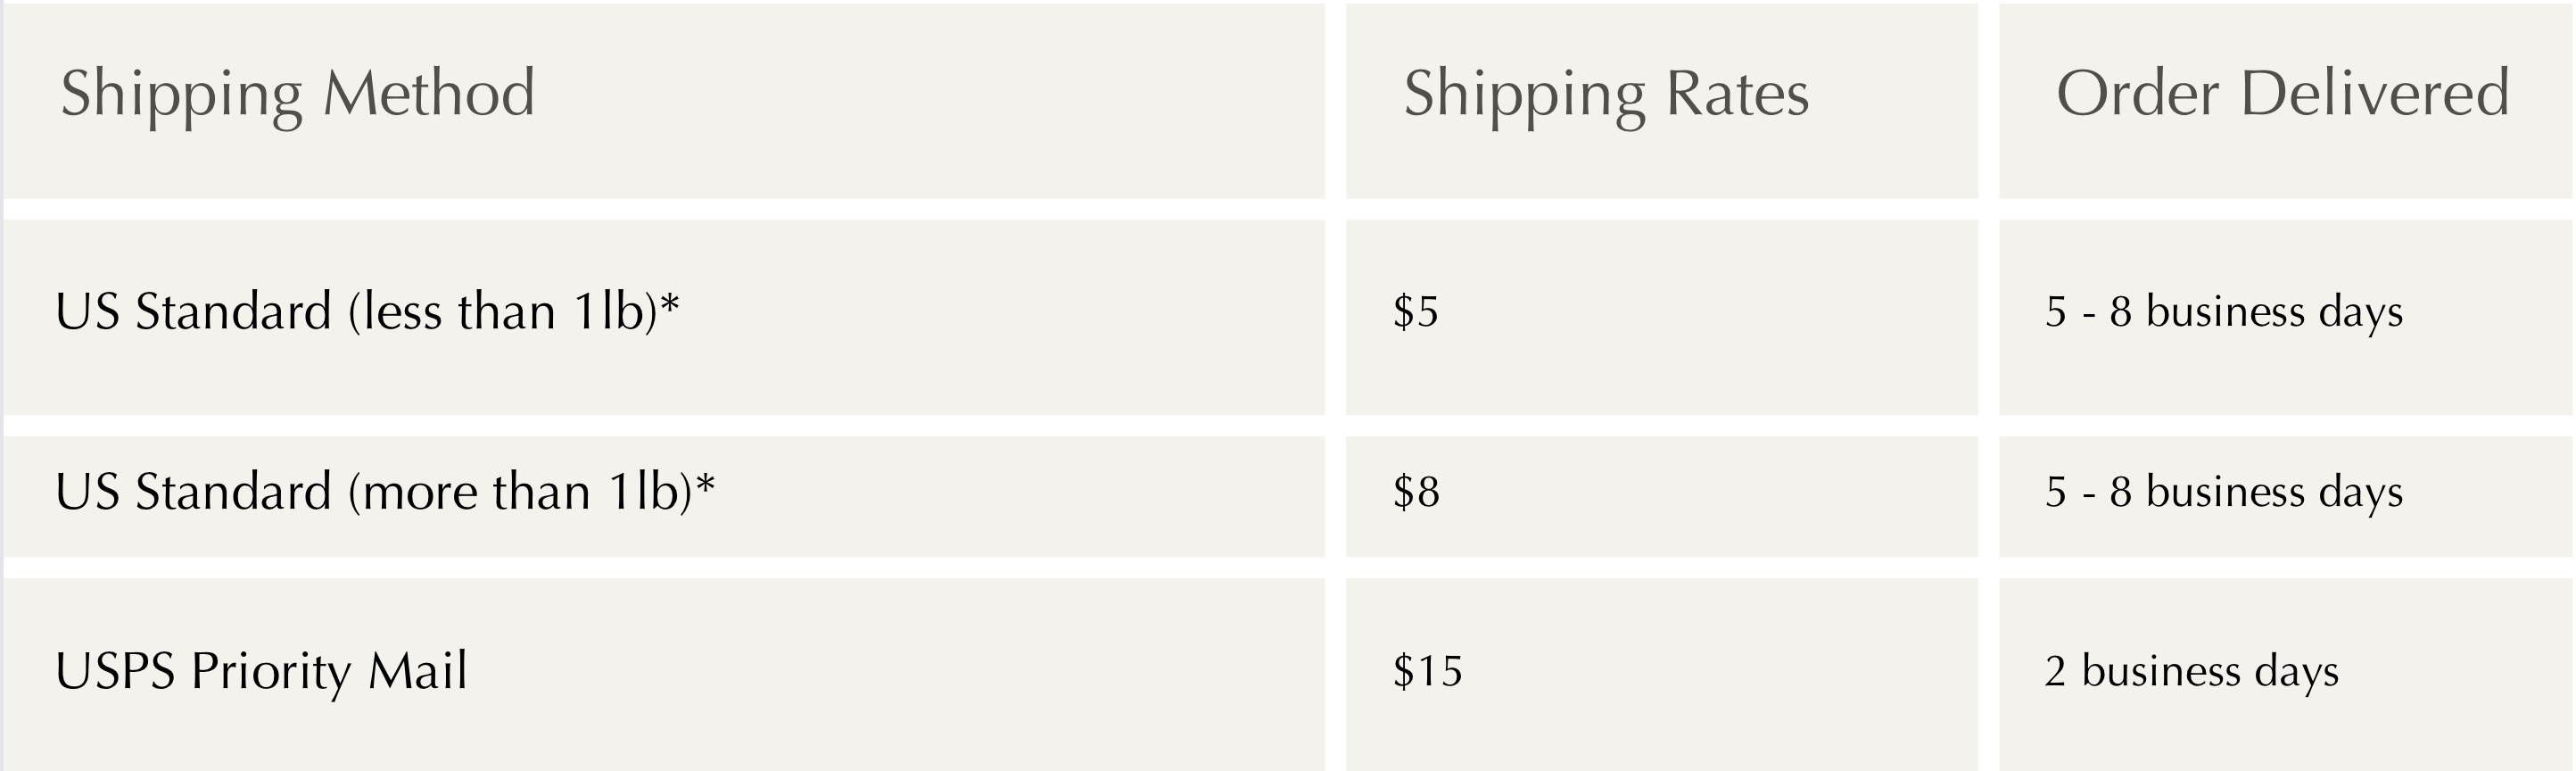Click delivery time for the $8 option
Screen dimensions: 2576x771
click(x=2224, y=492)
